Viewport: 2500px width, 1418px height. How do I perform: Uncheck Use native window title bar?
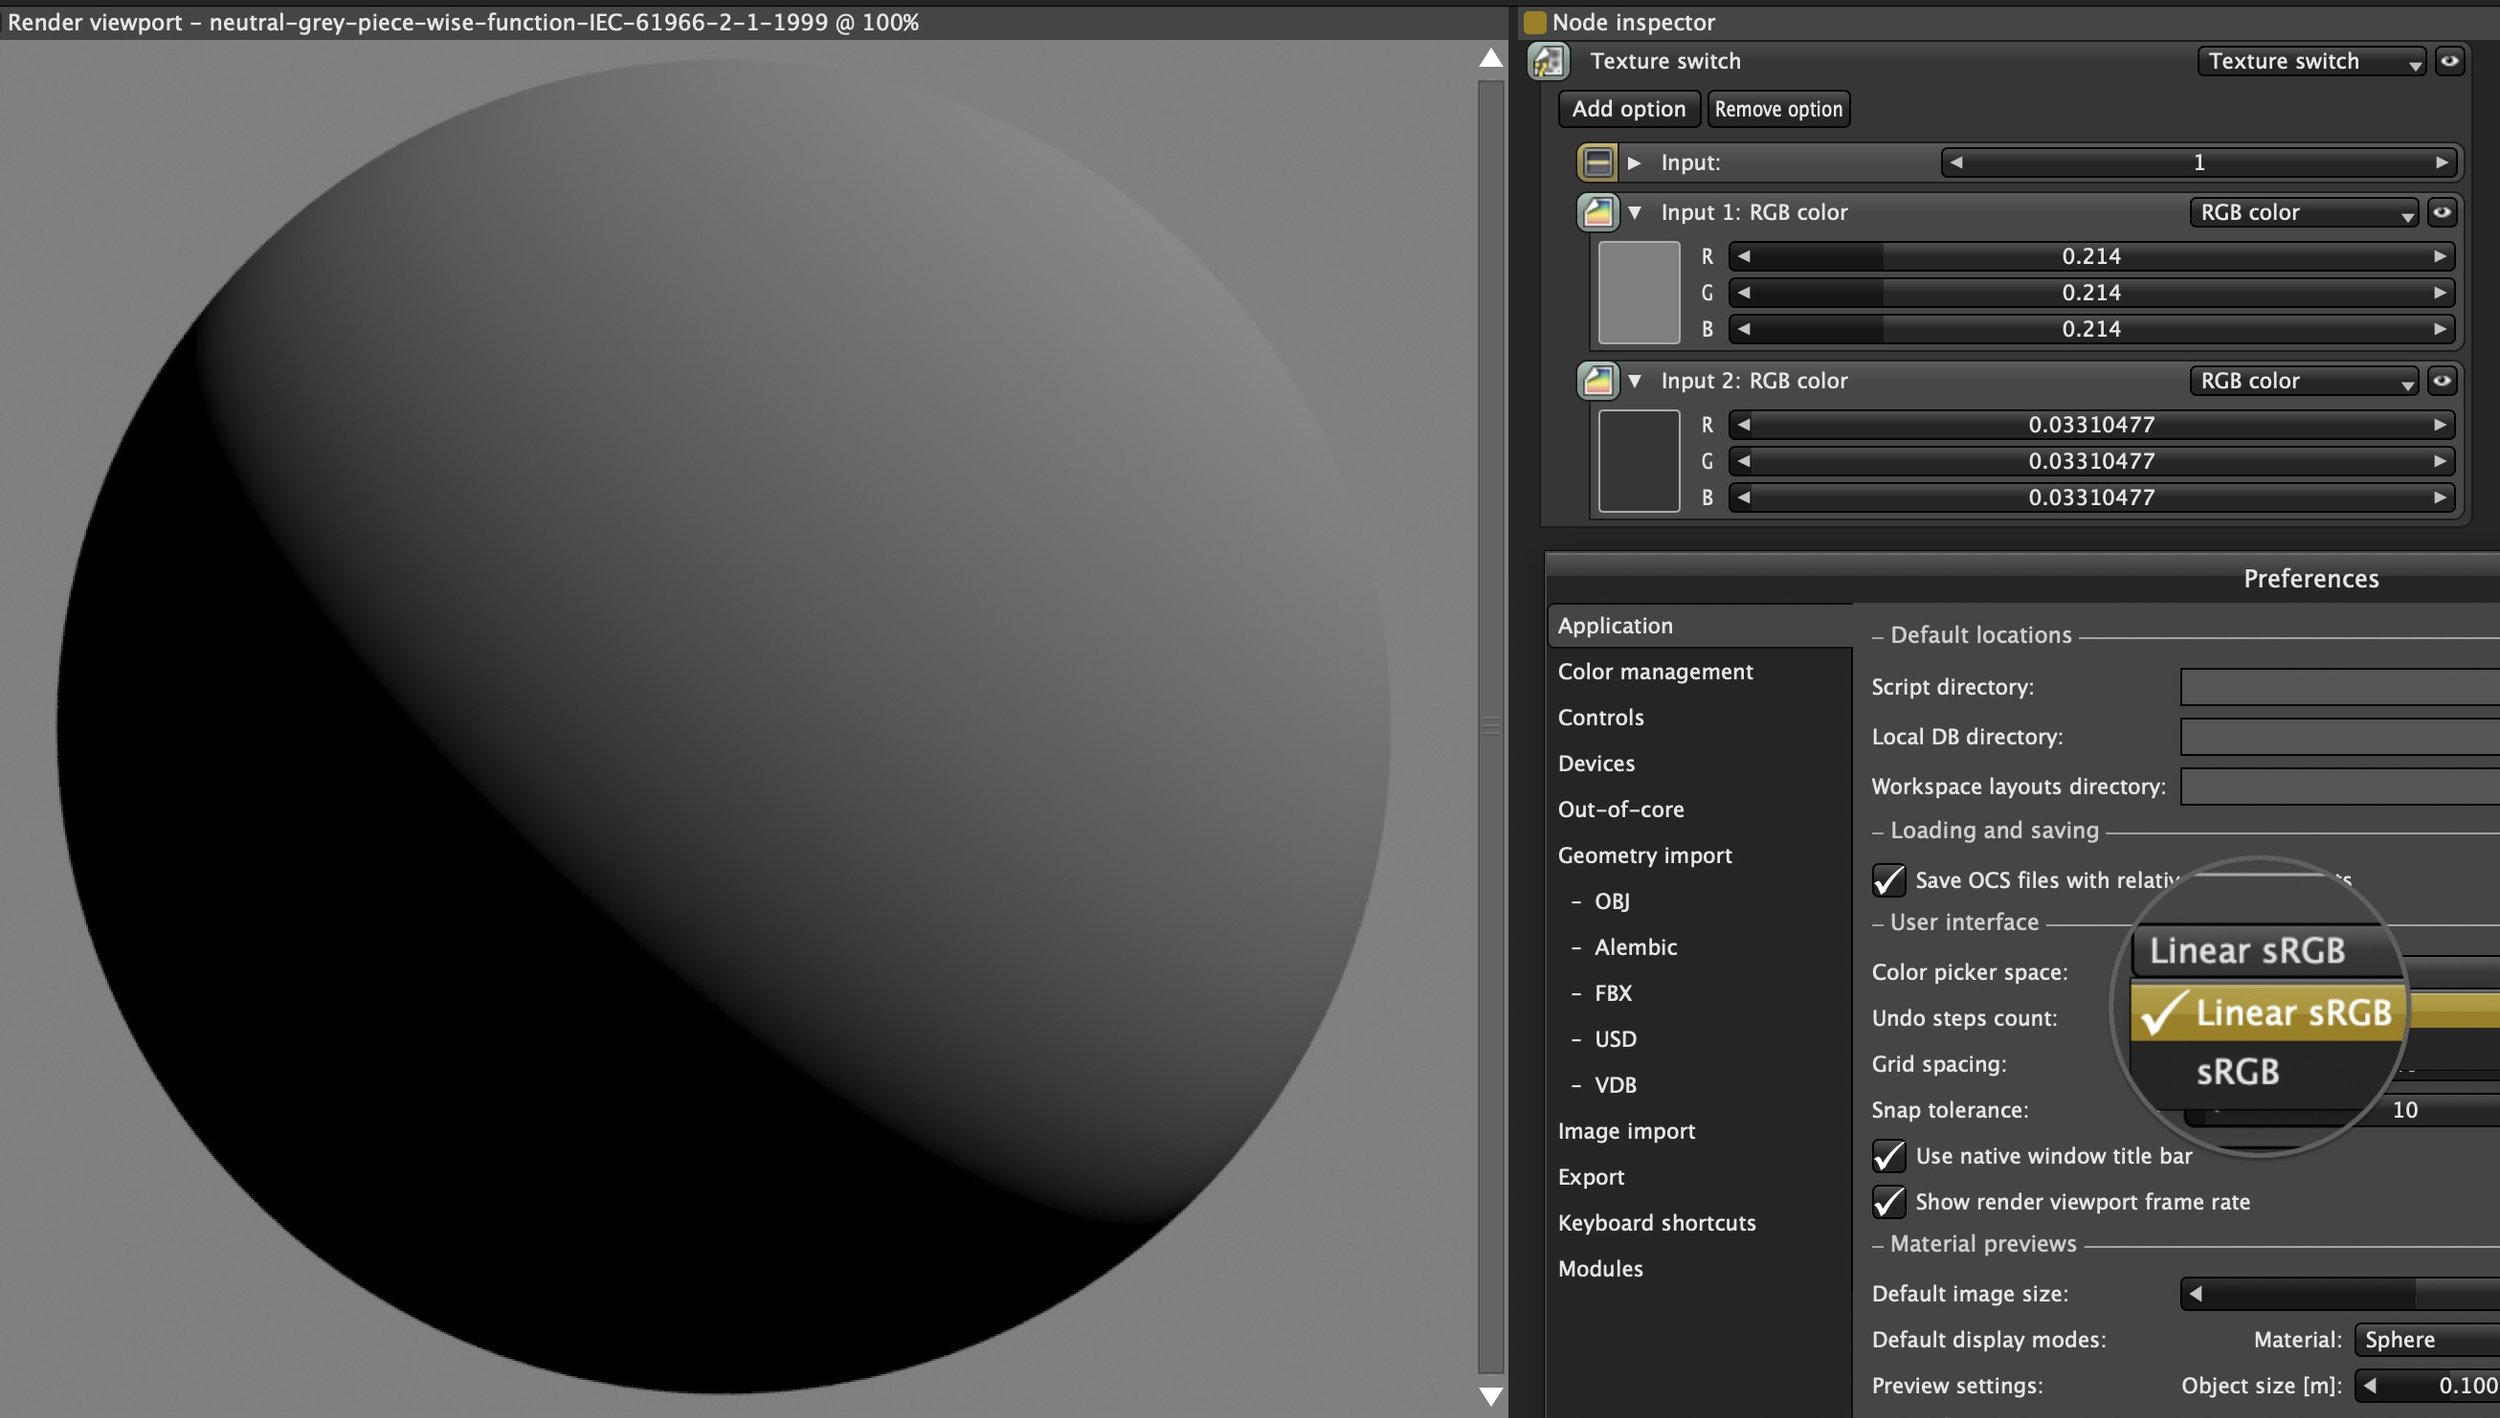[1888, 1156]
